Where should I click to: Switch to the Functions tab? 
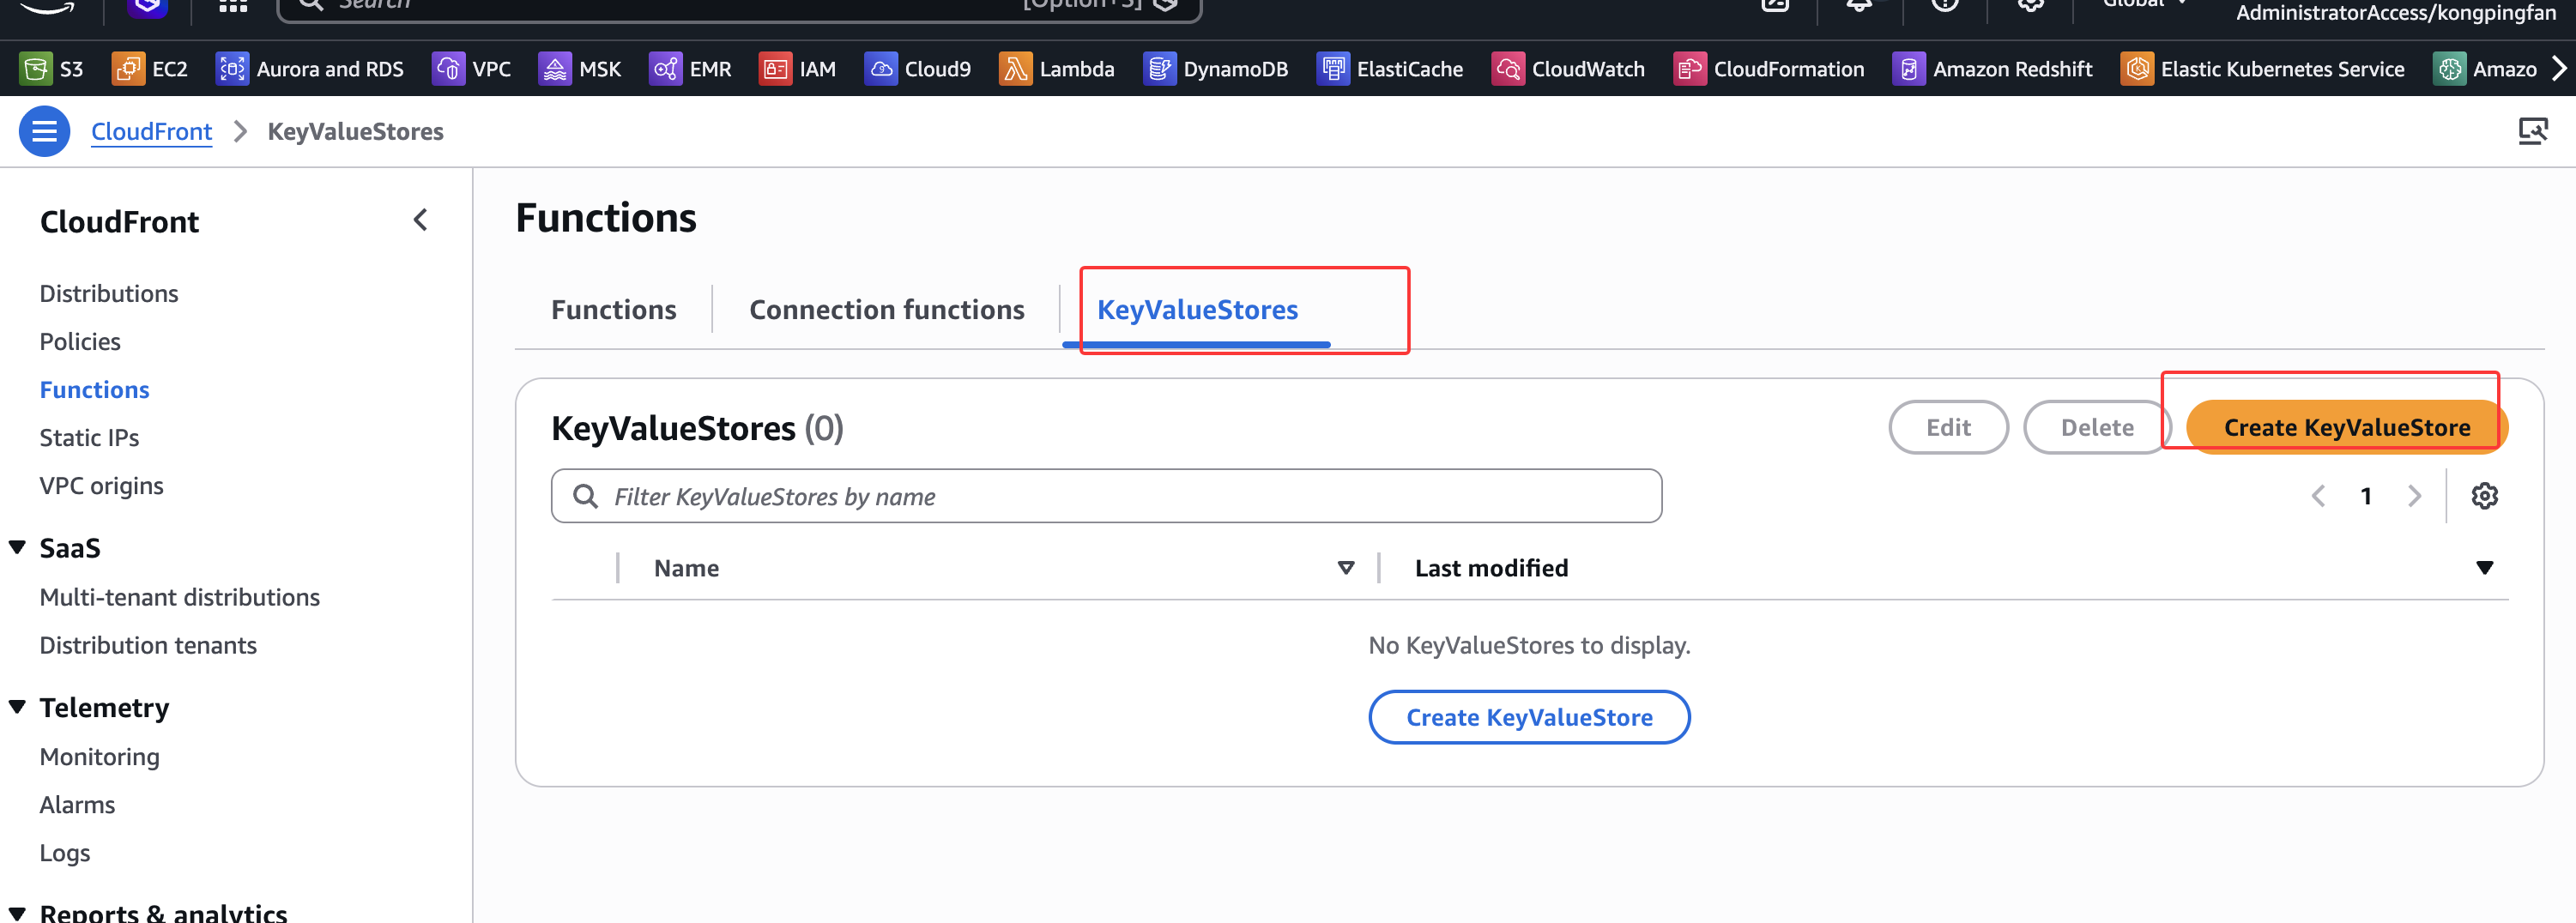613,310
